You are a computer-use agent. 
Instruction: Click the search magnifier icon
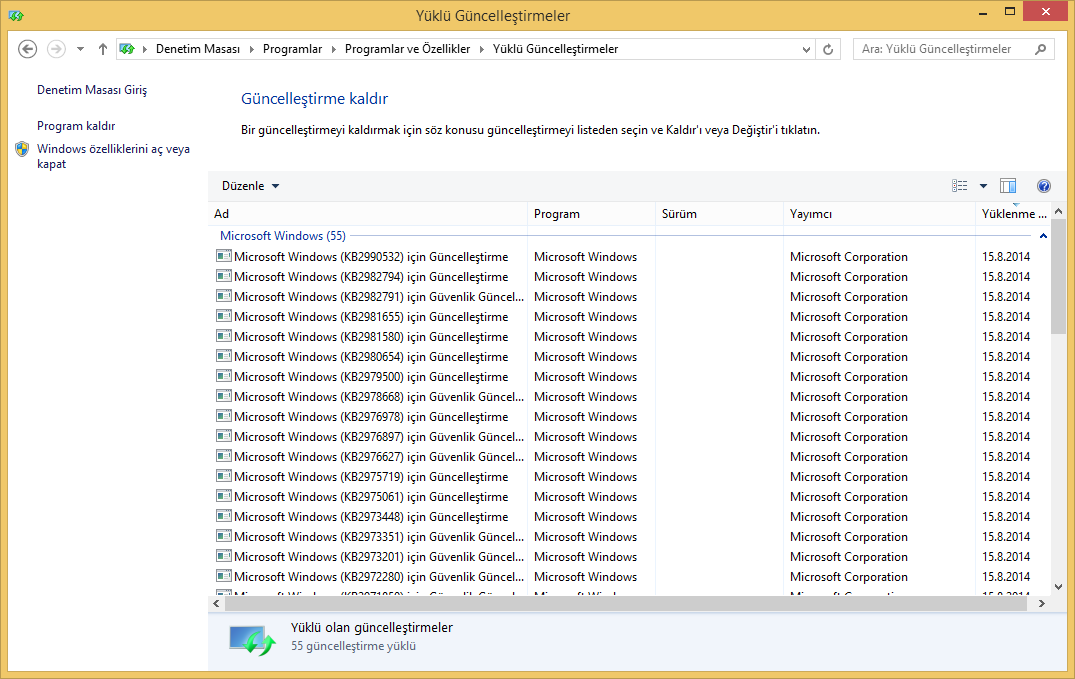[x=1041, y=49]
